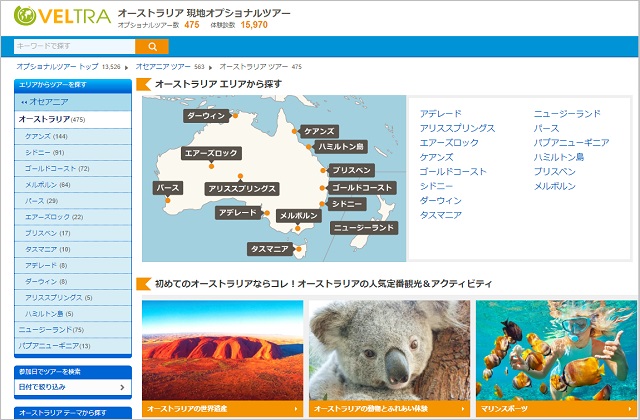Click アリススプリングス link in the text list

click(x=457, y=129)
